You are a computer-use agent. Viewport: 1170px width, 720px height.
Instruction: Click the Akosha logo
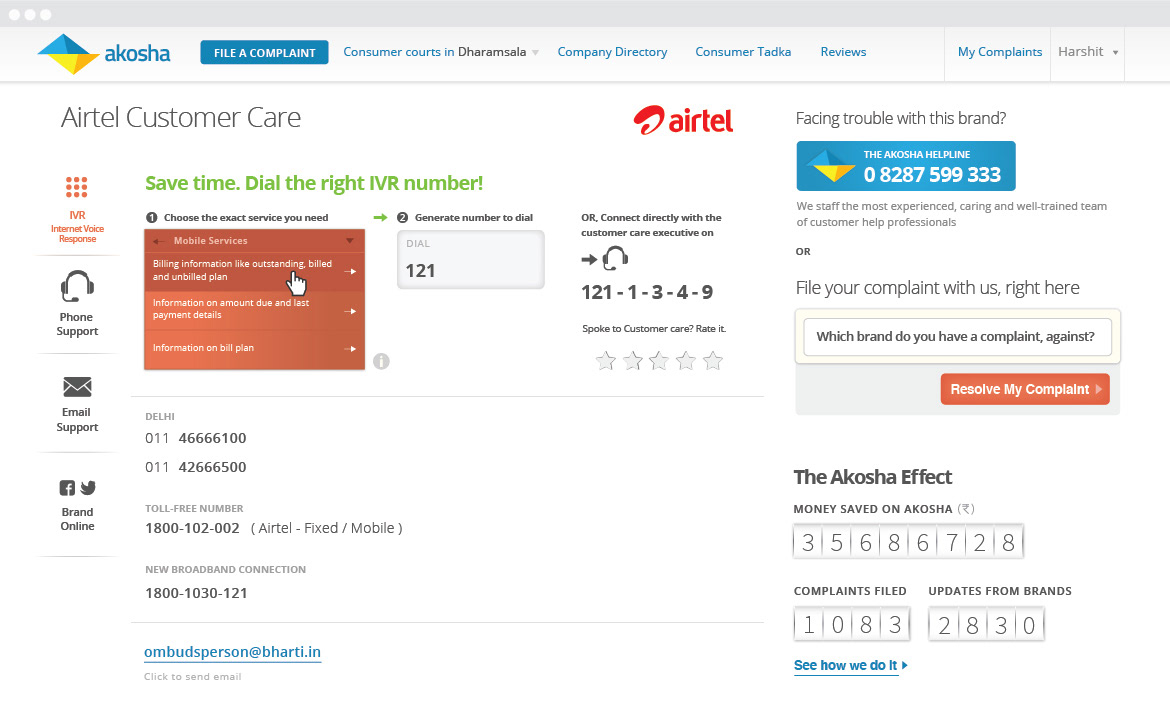click(x=103, y=54)
